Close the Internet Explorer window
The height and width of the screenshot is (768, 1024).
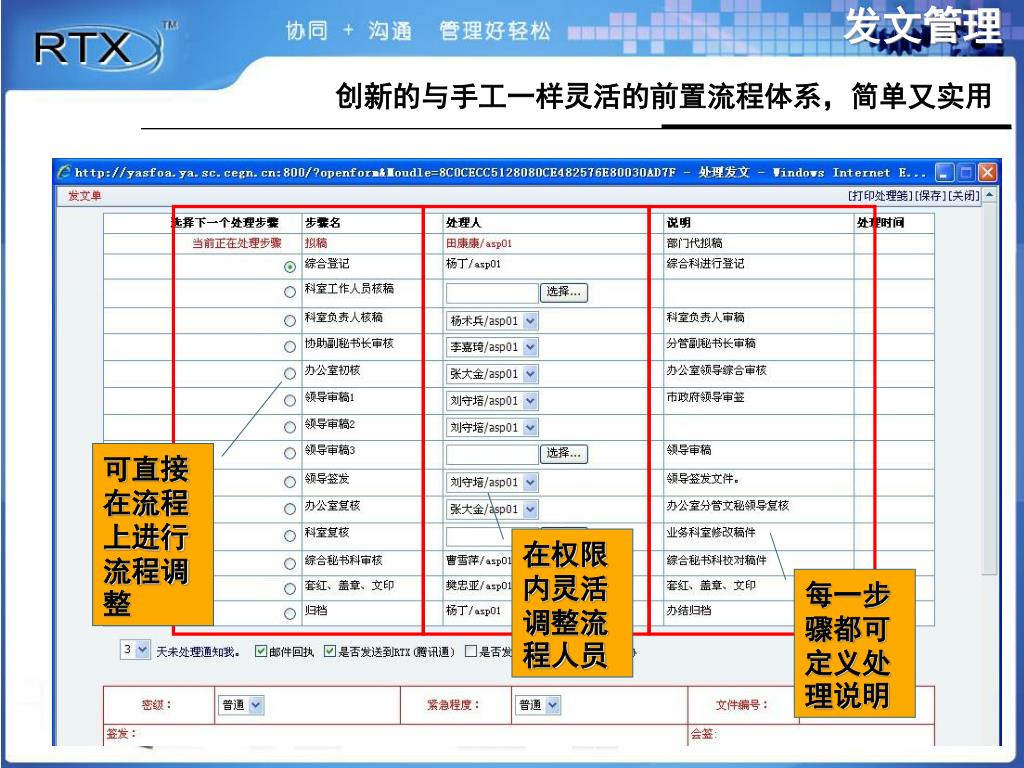987,172
